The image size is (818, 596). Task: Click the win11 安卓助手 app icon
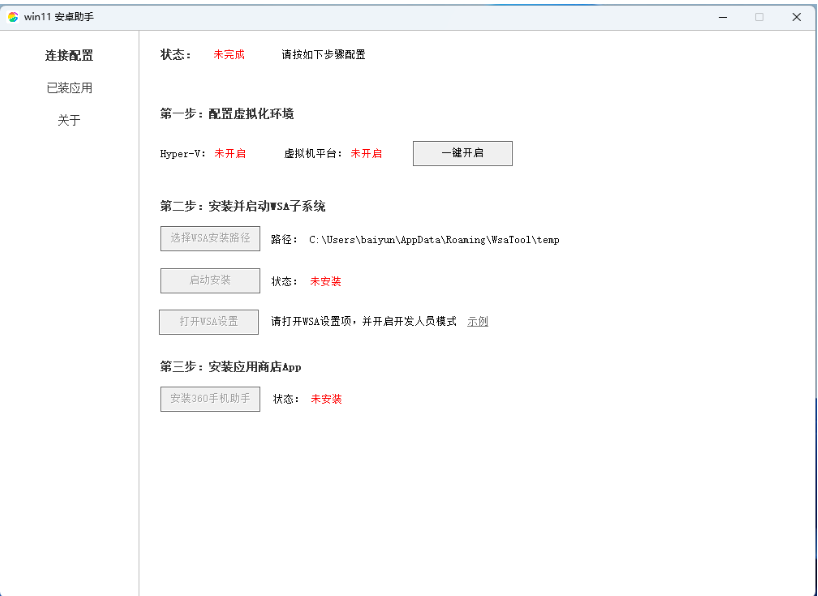[x=13, y=17]
